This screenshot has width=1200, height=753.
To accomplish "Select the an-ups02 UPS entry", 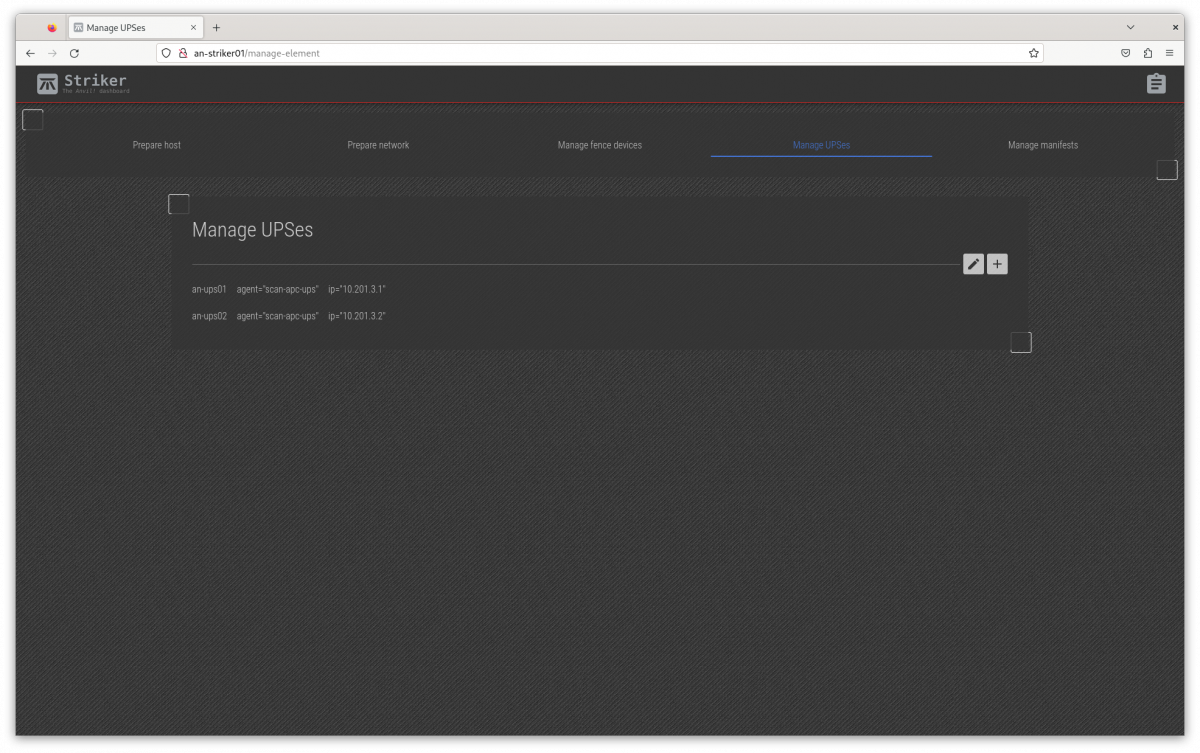I will [209, 316].
